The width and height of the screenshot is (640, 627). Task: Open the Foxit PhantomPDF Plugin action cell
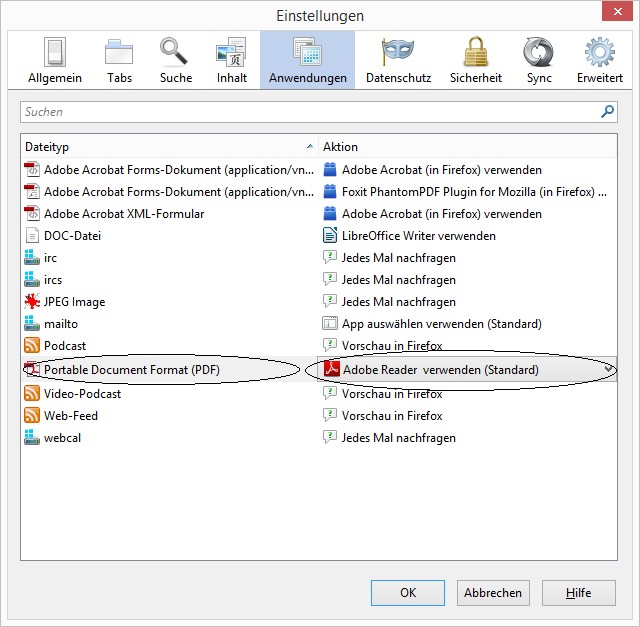[468, 191]
